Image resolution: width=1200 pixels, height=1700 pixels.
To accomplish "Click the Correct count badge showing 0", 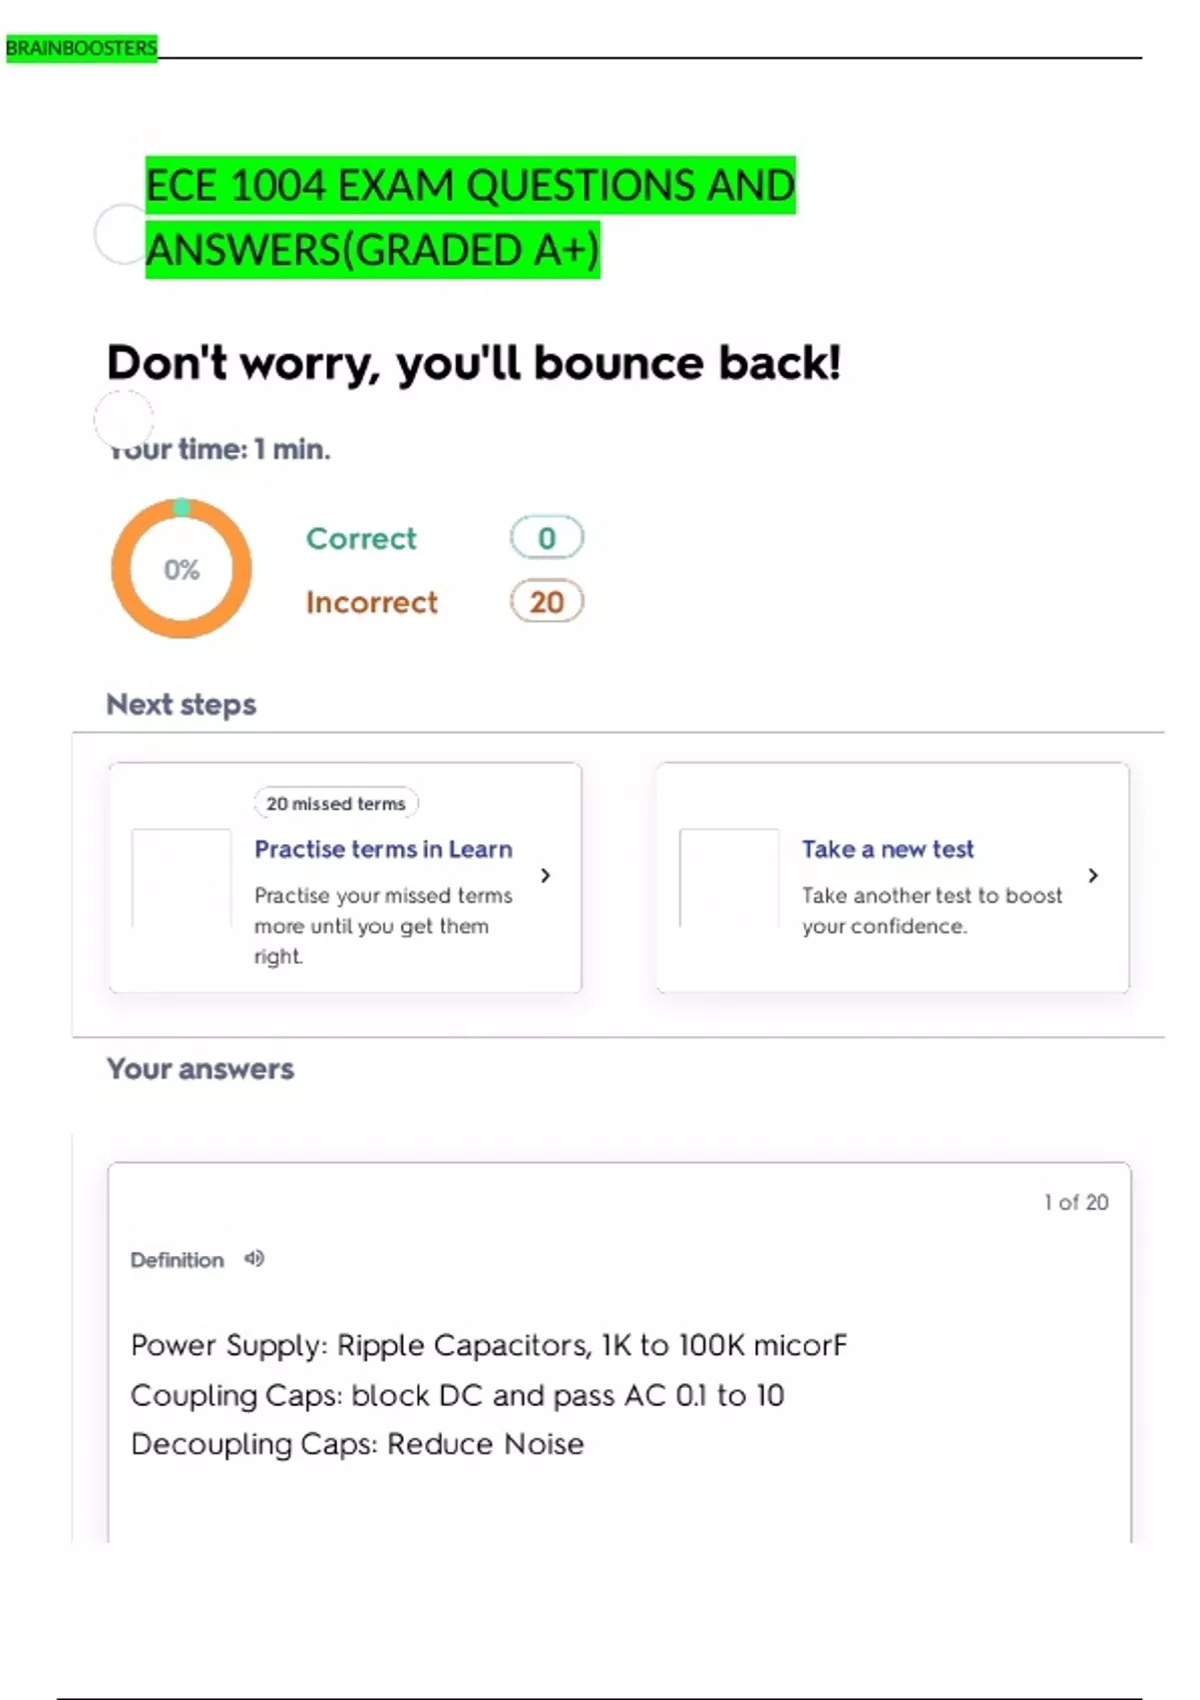I will click(x=546, y=538).
